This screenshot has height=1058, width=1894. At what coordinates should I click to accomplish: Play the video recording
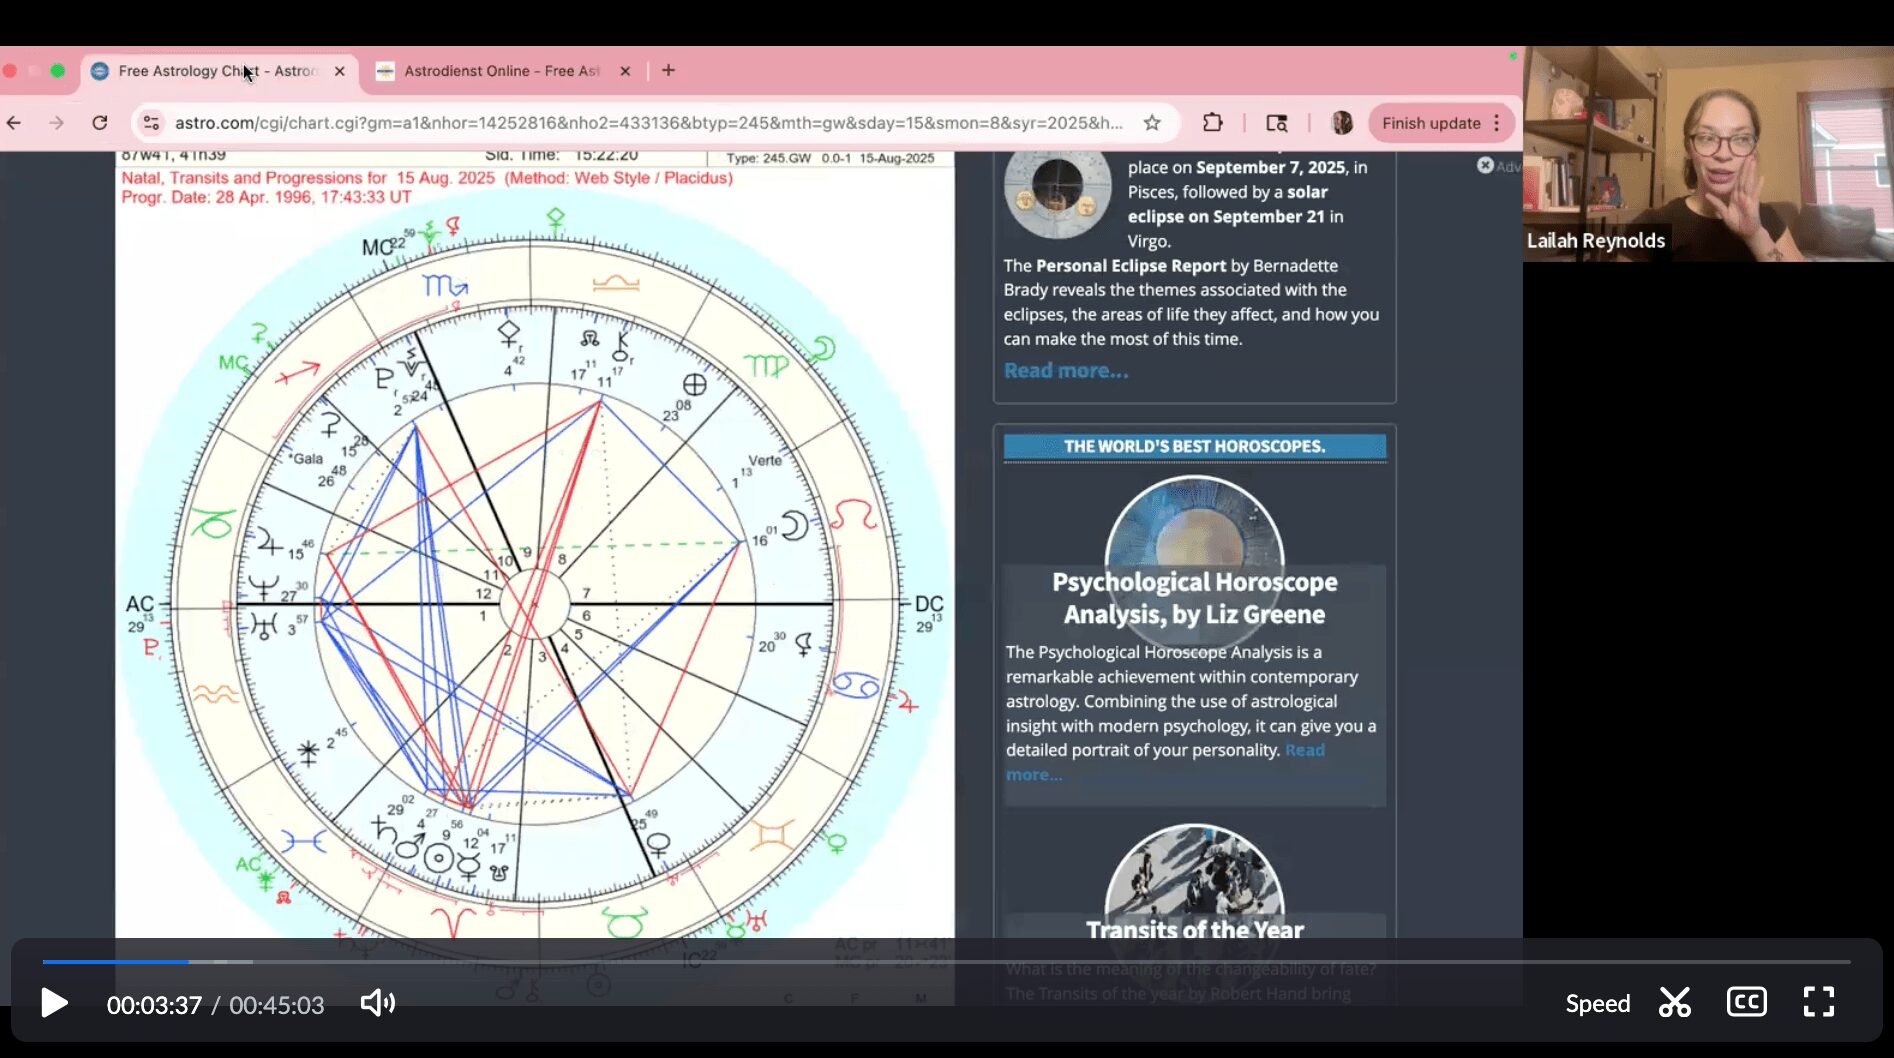54,1003
